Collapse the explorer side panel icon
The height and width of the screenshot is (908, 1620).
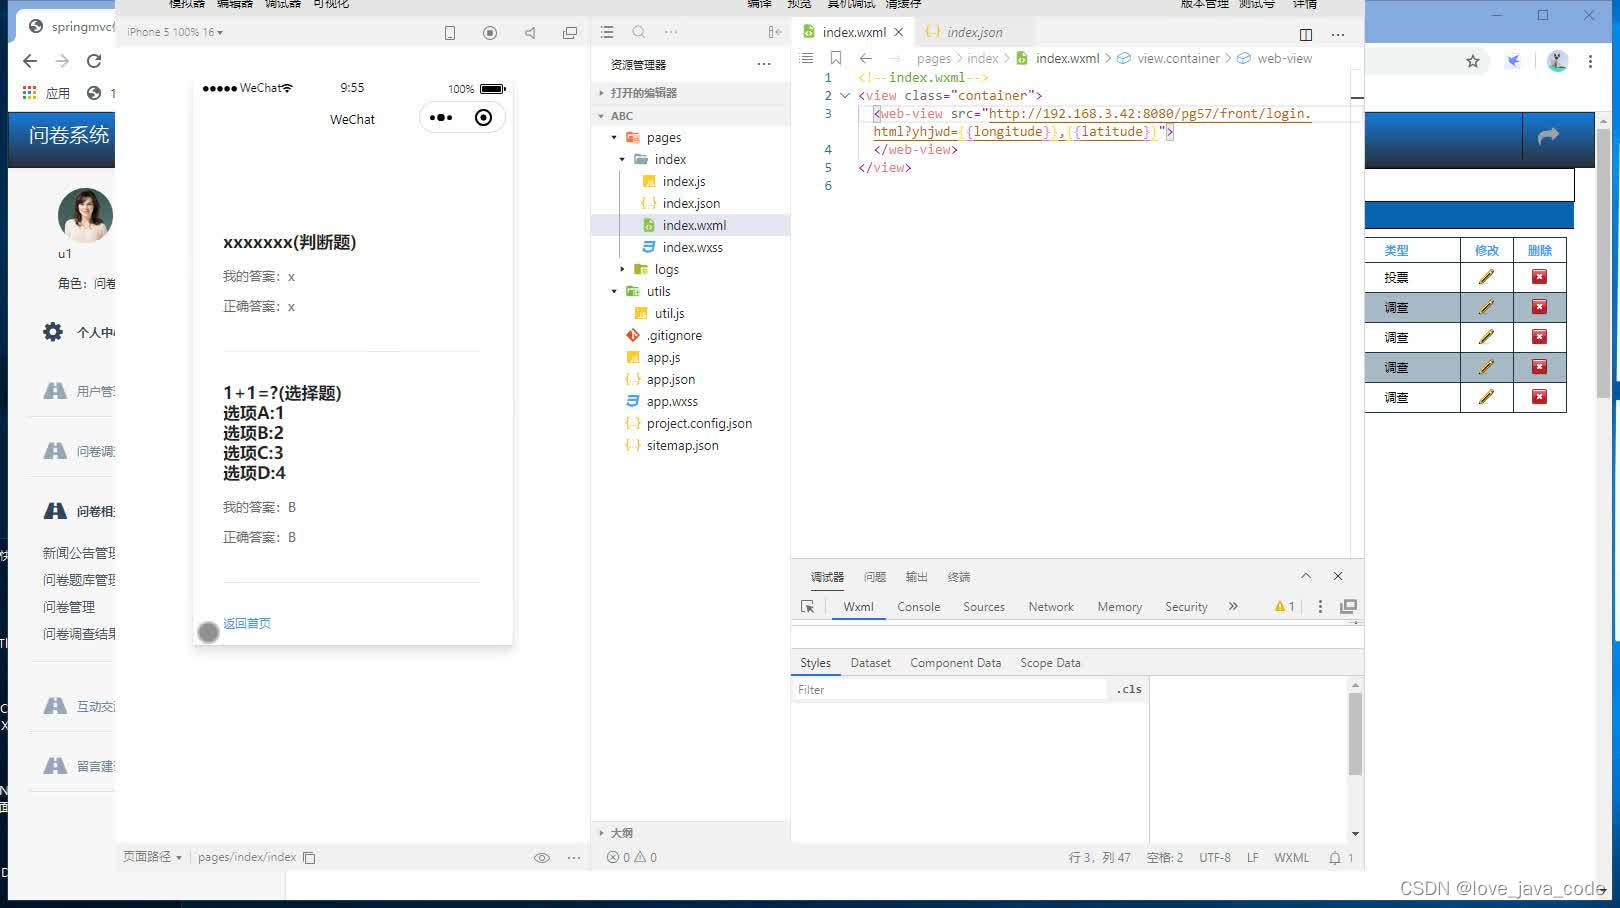click(x=775, y=32)
